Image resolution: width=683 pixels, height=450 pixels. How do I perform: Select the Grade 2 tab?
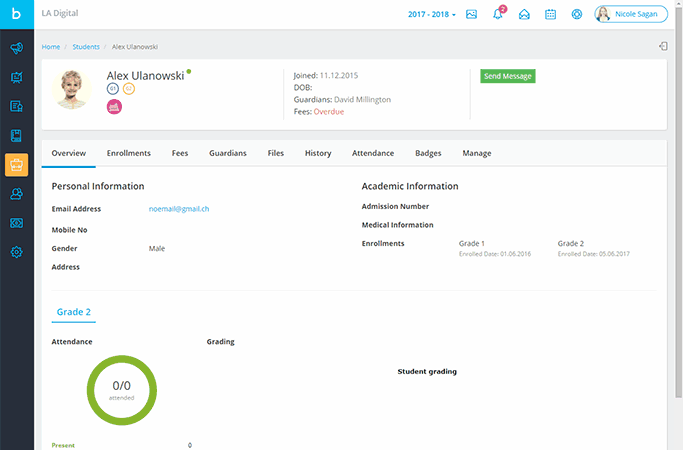[x=74, y=312]
